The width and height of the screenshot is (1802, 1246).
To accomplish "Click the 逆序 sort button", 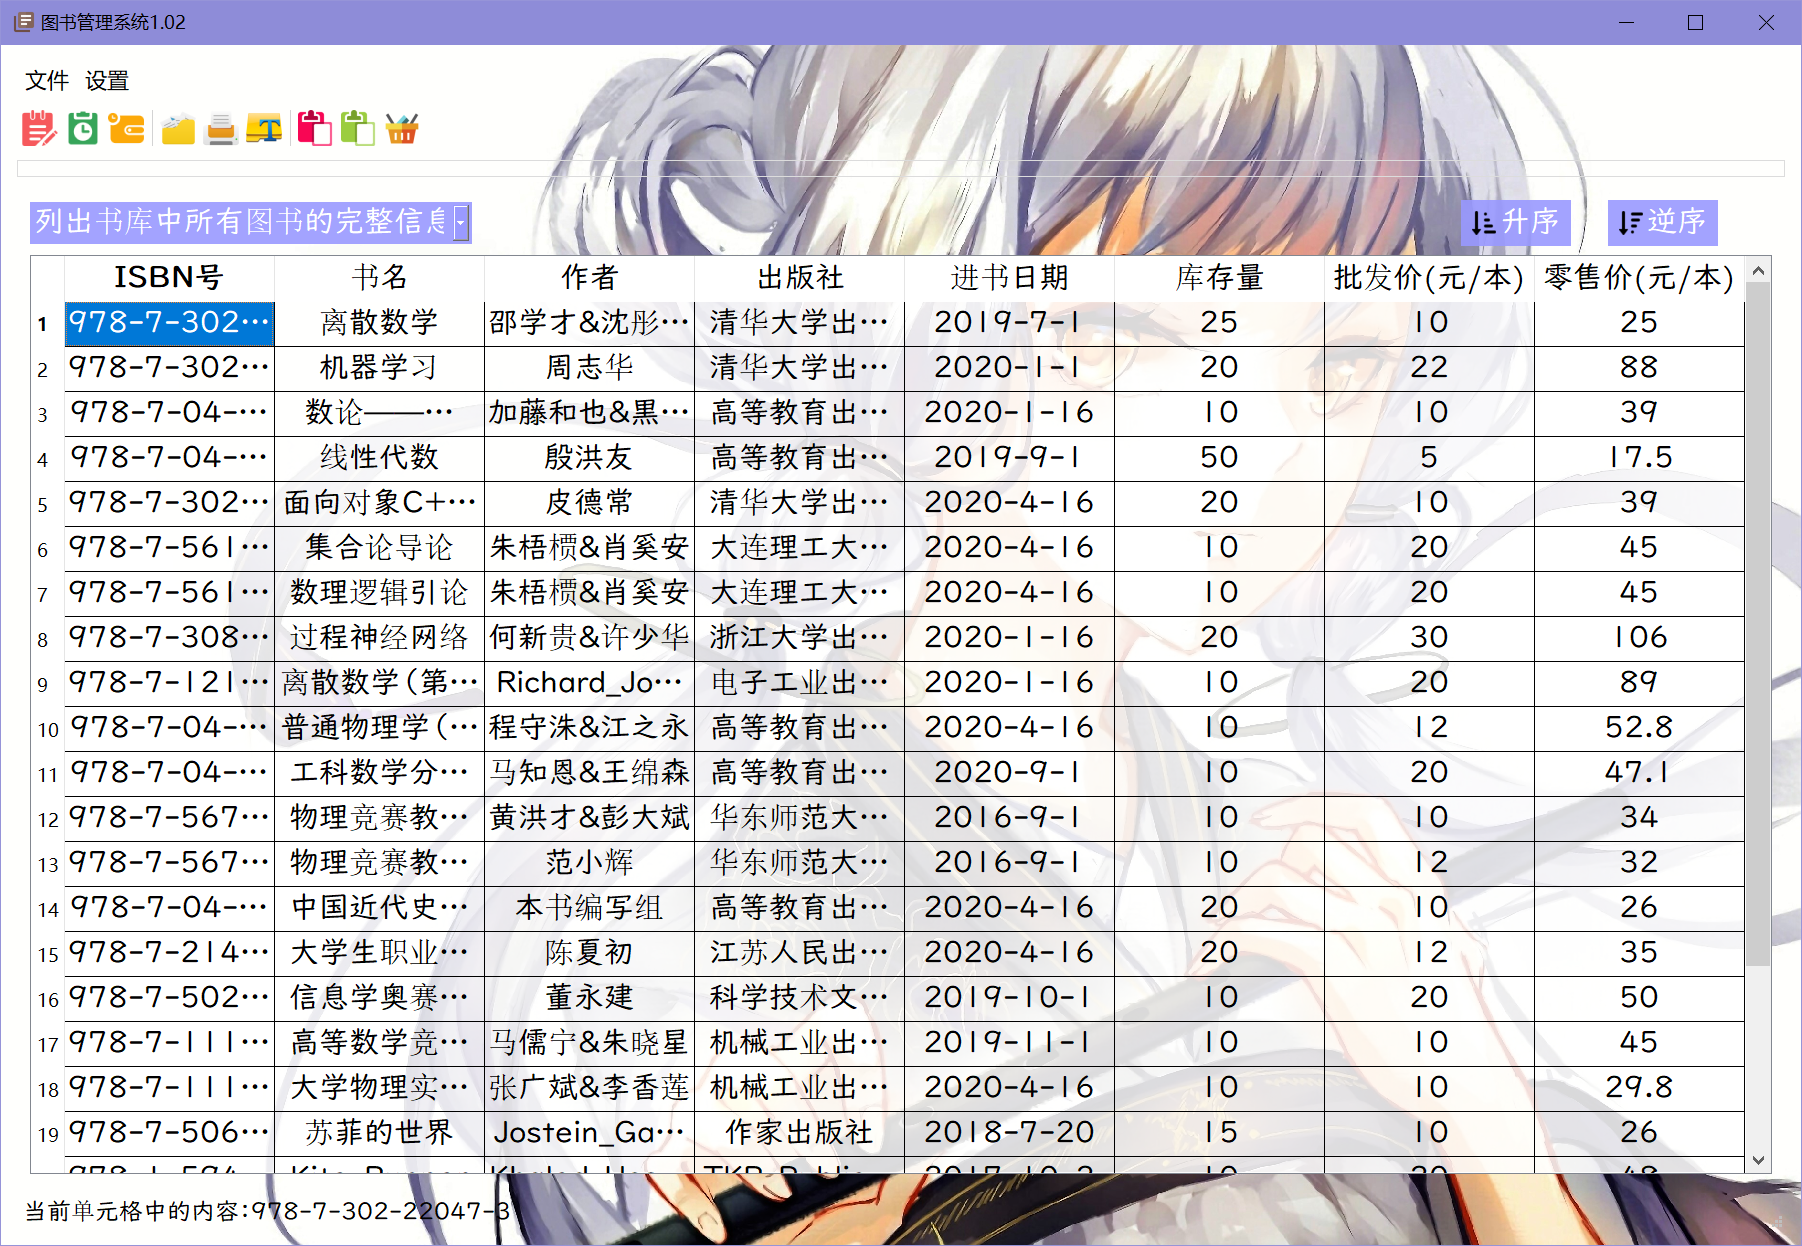I will pyautogui.click(x=1663, y=222).
